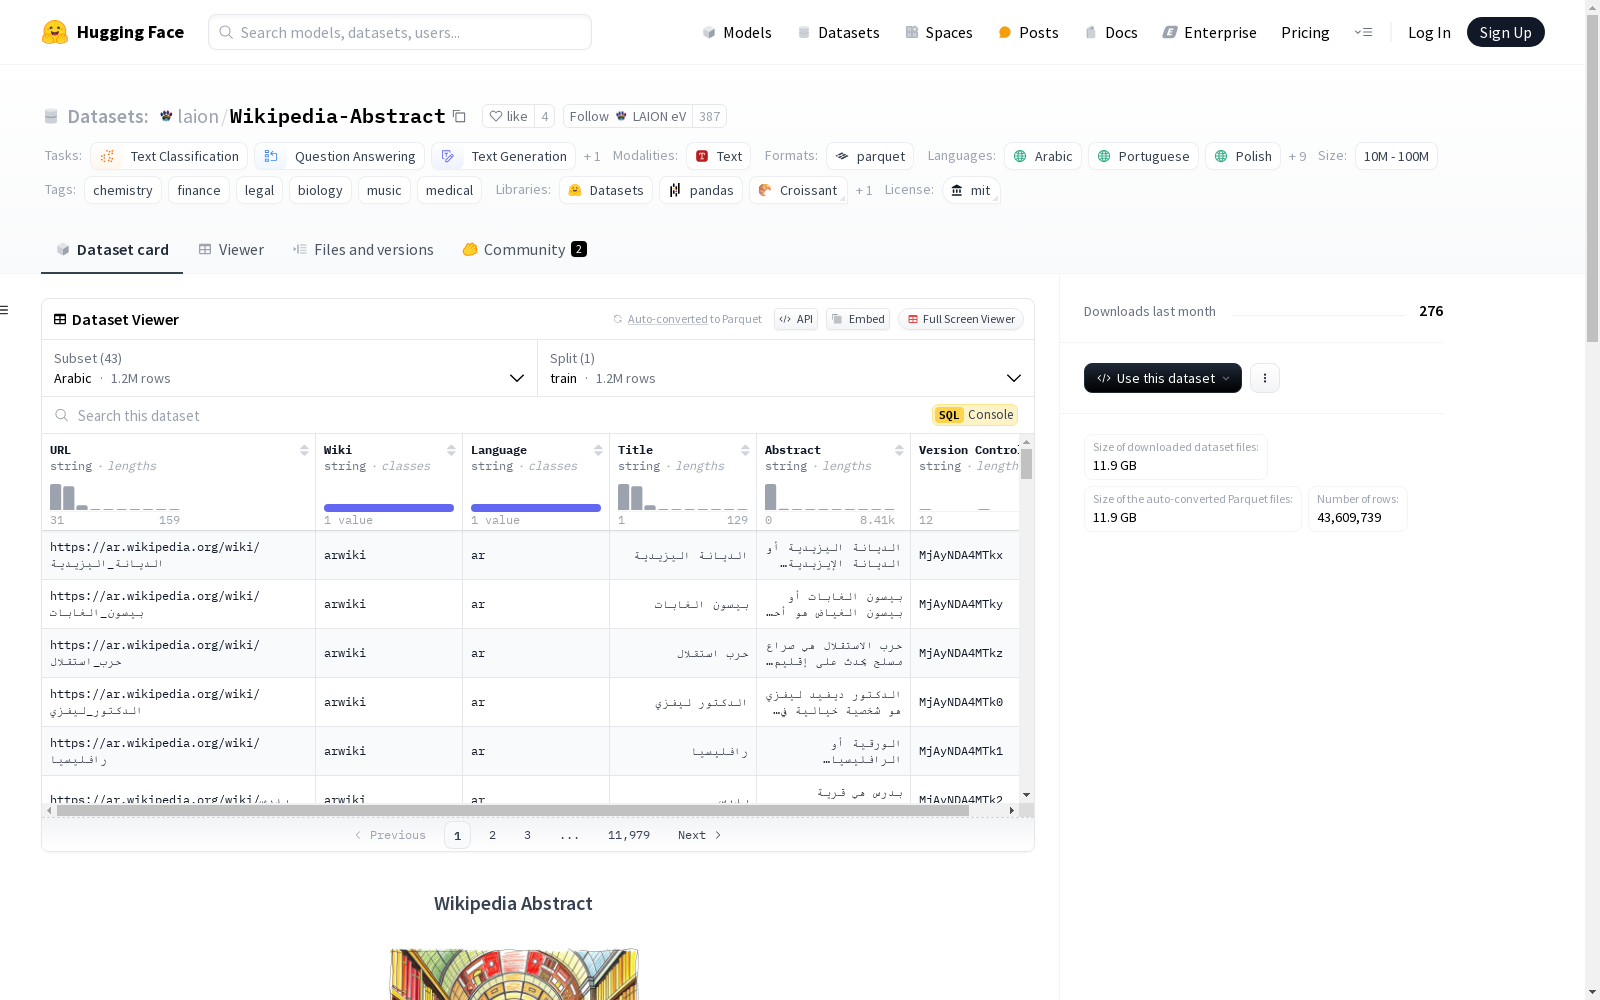Click the mit license tag
This screenshot has height=1000, width=1600.
(971, 190)
